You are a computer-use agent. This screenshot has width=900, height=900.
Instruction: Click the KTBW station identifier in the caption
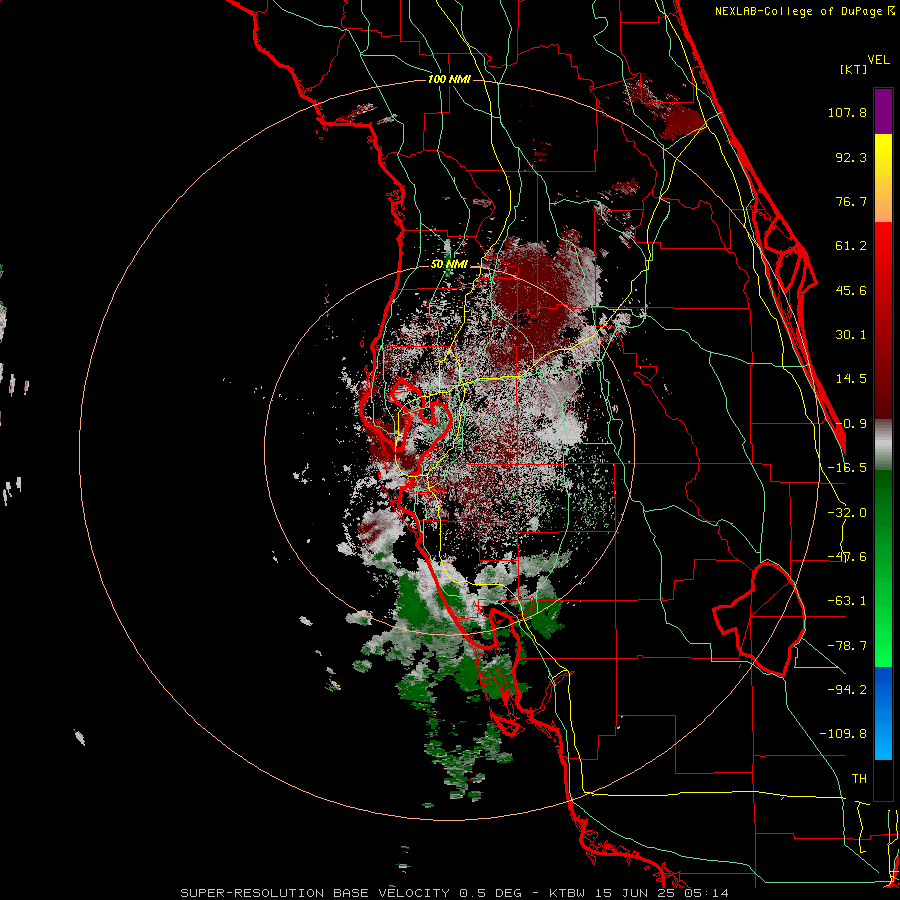pyautogui.click(x=568, y=893)
